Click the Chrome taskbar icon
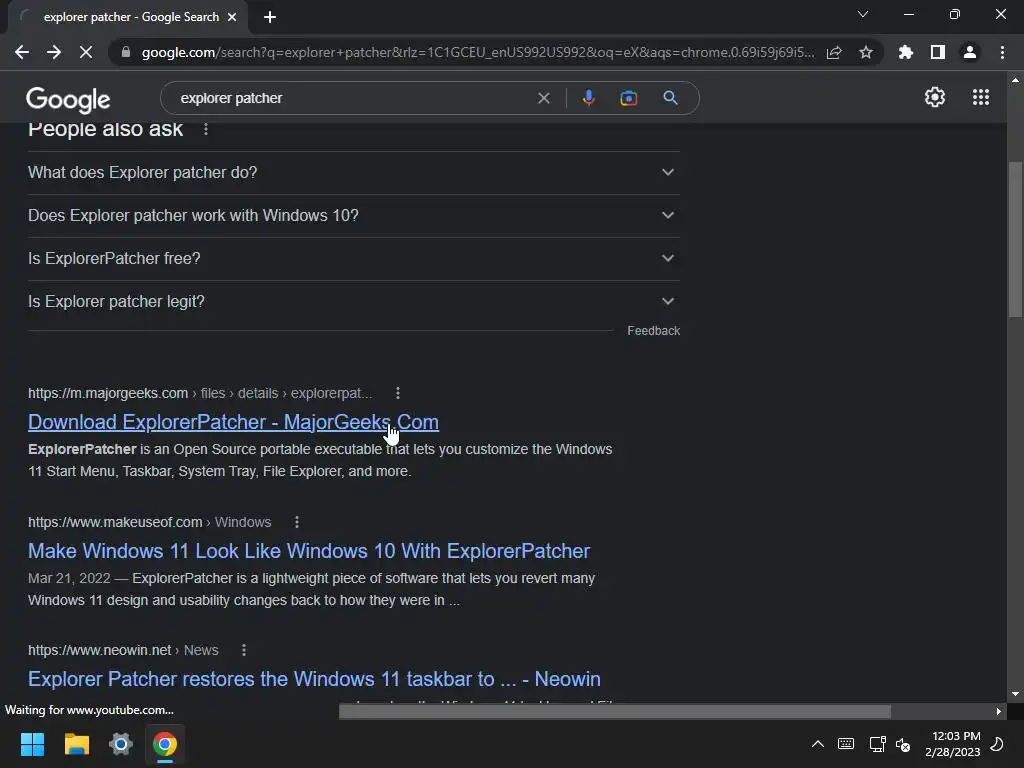 (x=165, y=744)
